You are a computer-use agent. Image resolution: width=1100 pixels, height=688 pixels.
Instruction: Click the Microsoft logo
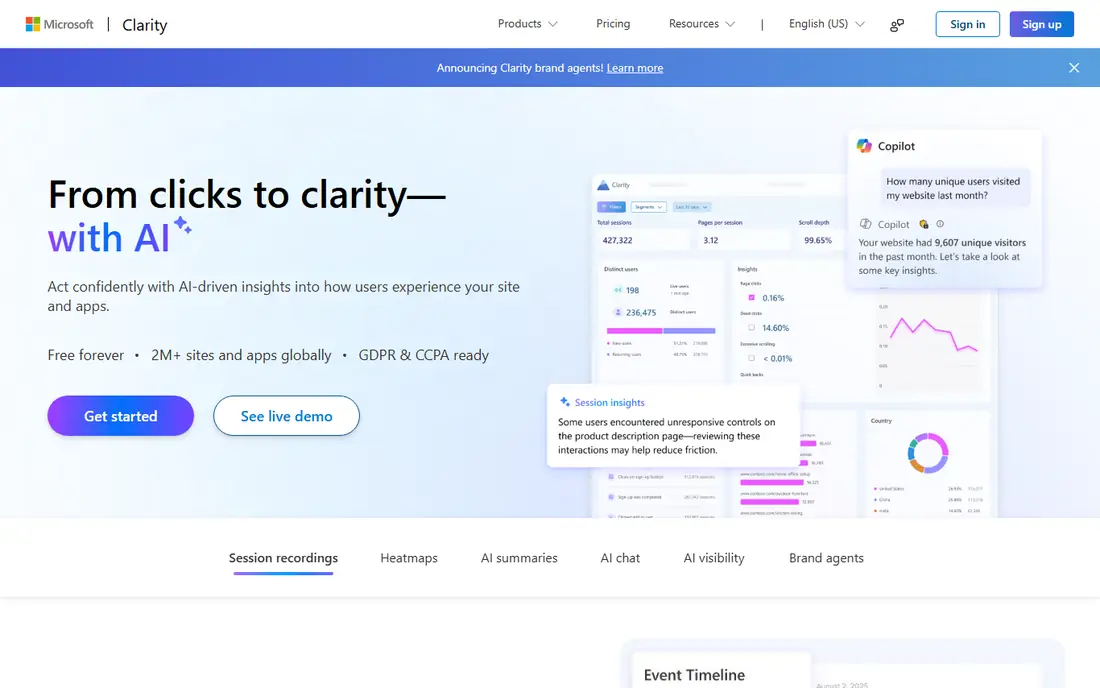coord(60,25)
